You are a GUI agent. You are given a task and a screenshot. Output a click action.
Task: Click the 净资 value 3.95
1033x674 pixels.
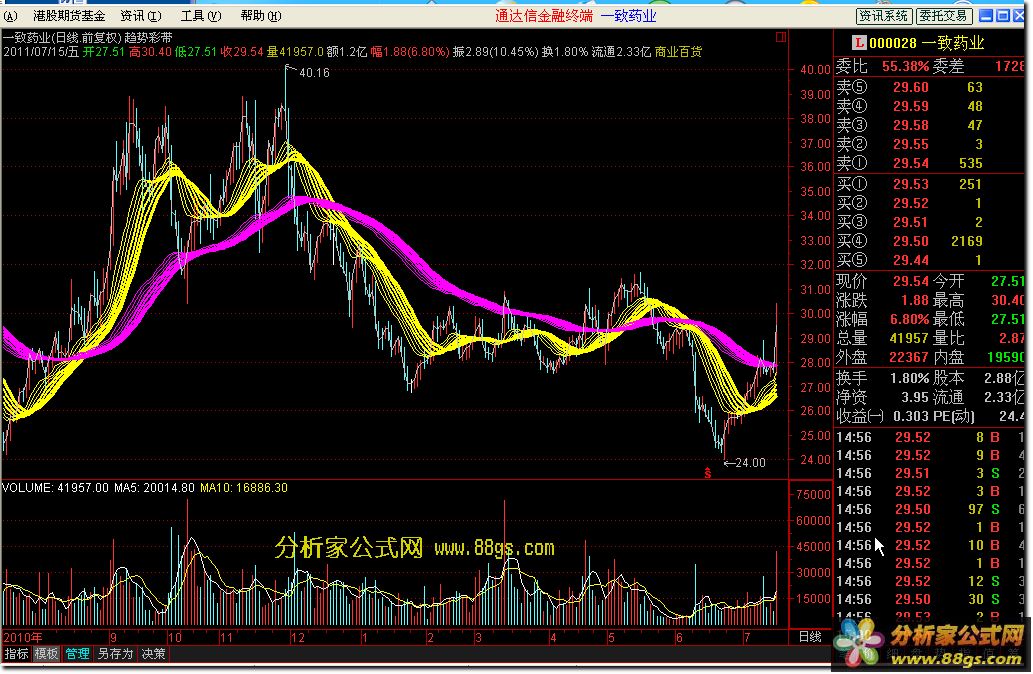coord(914,398)
